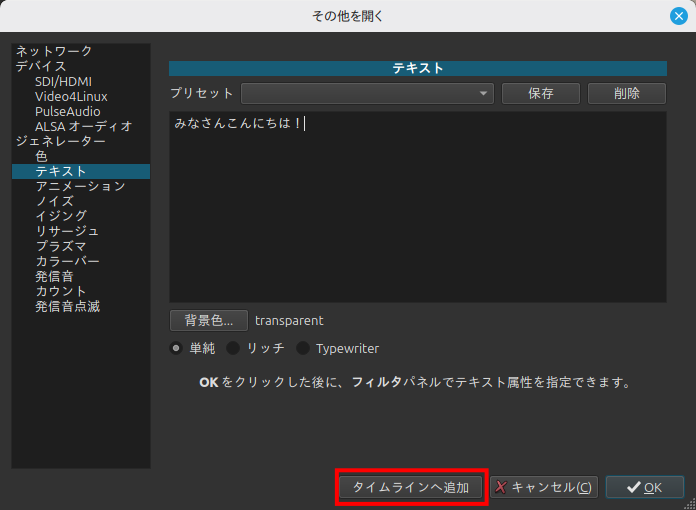Choose Video4Linux from the list

point(71,96)
